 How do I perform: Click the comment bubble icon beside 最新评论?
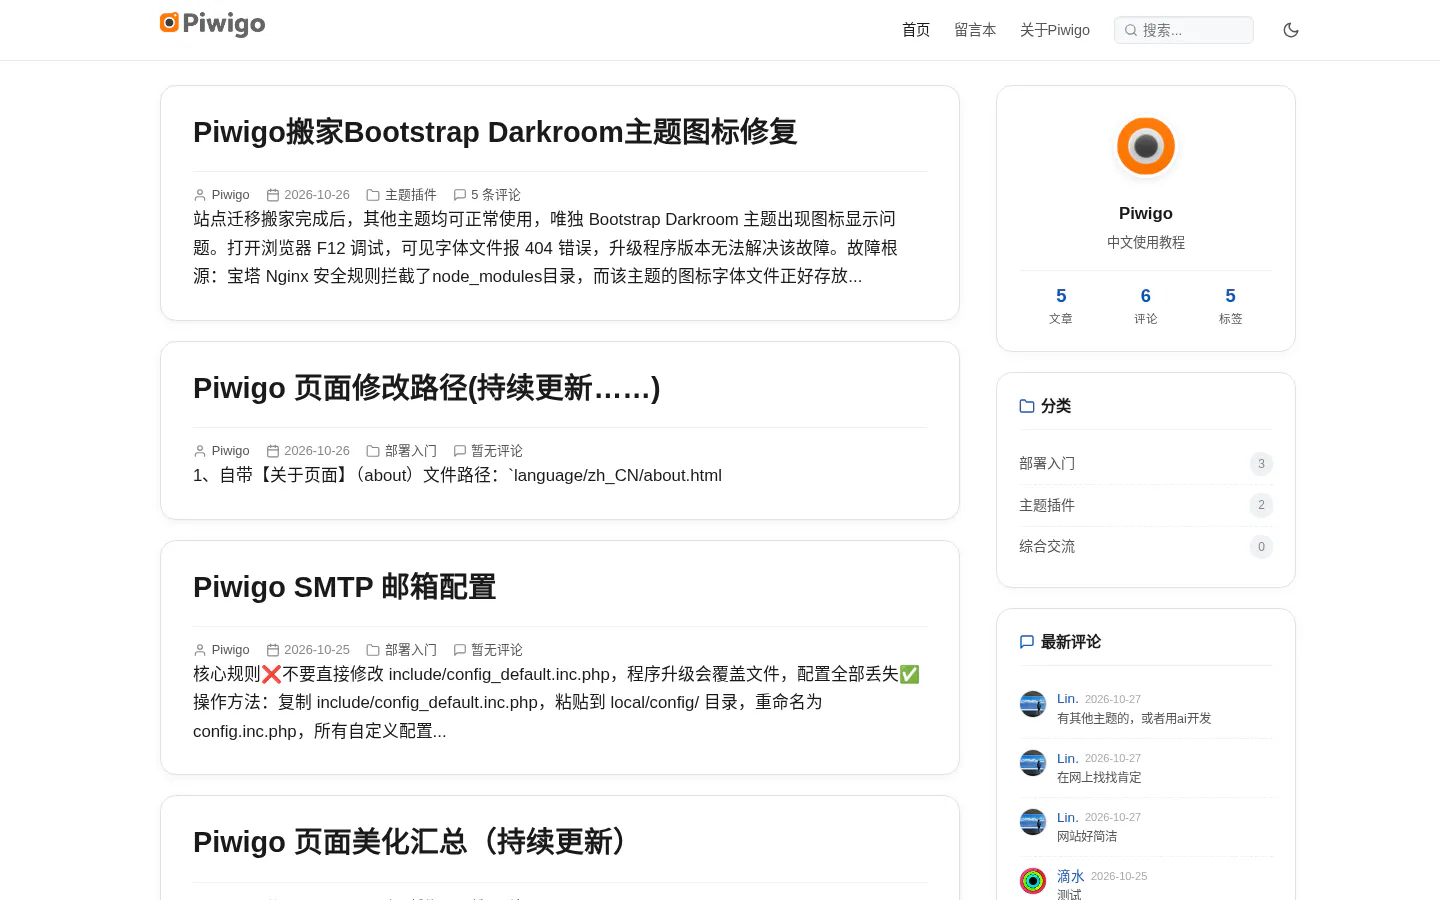pos(1027,642)
